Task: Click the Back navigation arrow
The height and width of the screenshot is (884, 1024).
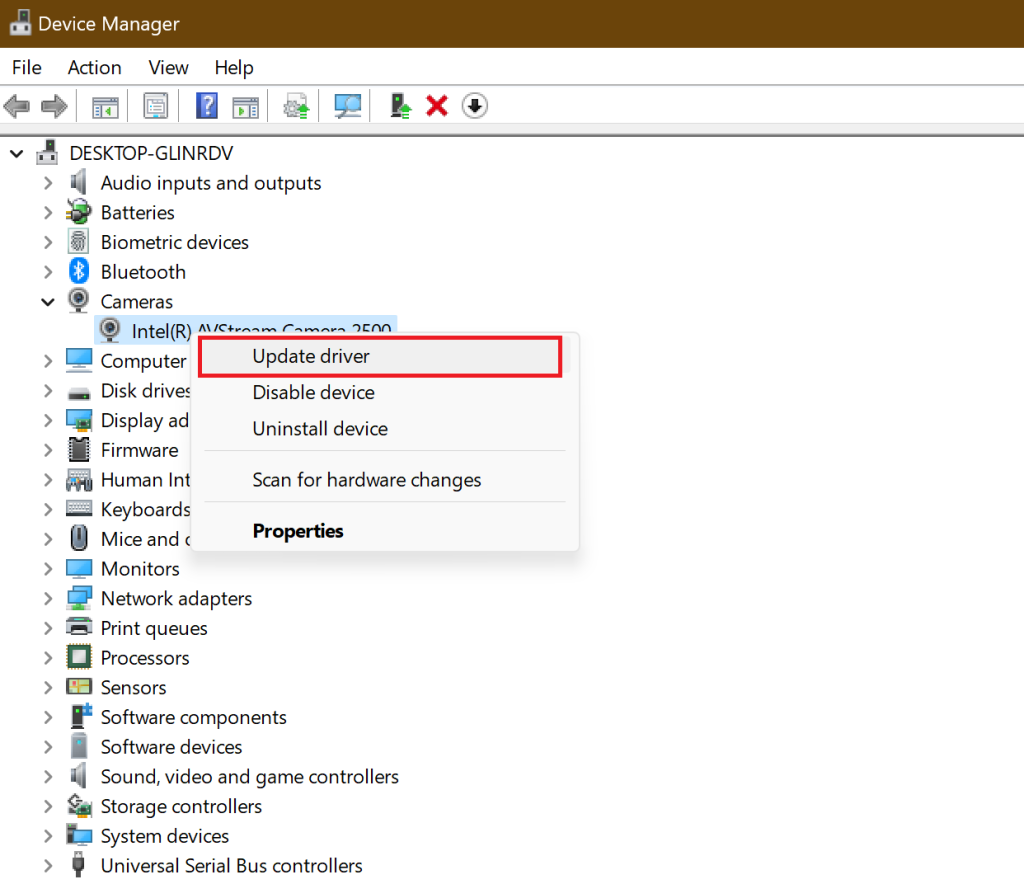Action: [17, 105]
